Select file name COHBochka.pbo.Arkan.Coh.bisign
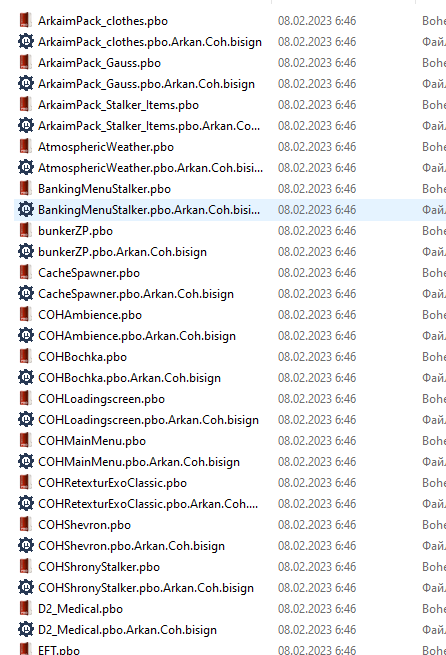This screenshot has height=655, width=446. pos(129,378)
